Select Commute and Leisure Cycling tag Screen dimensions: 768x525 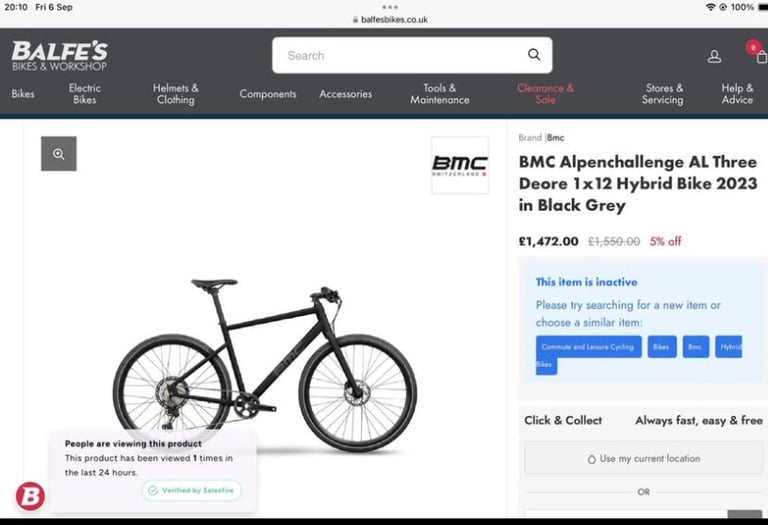point(589,347)
